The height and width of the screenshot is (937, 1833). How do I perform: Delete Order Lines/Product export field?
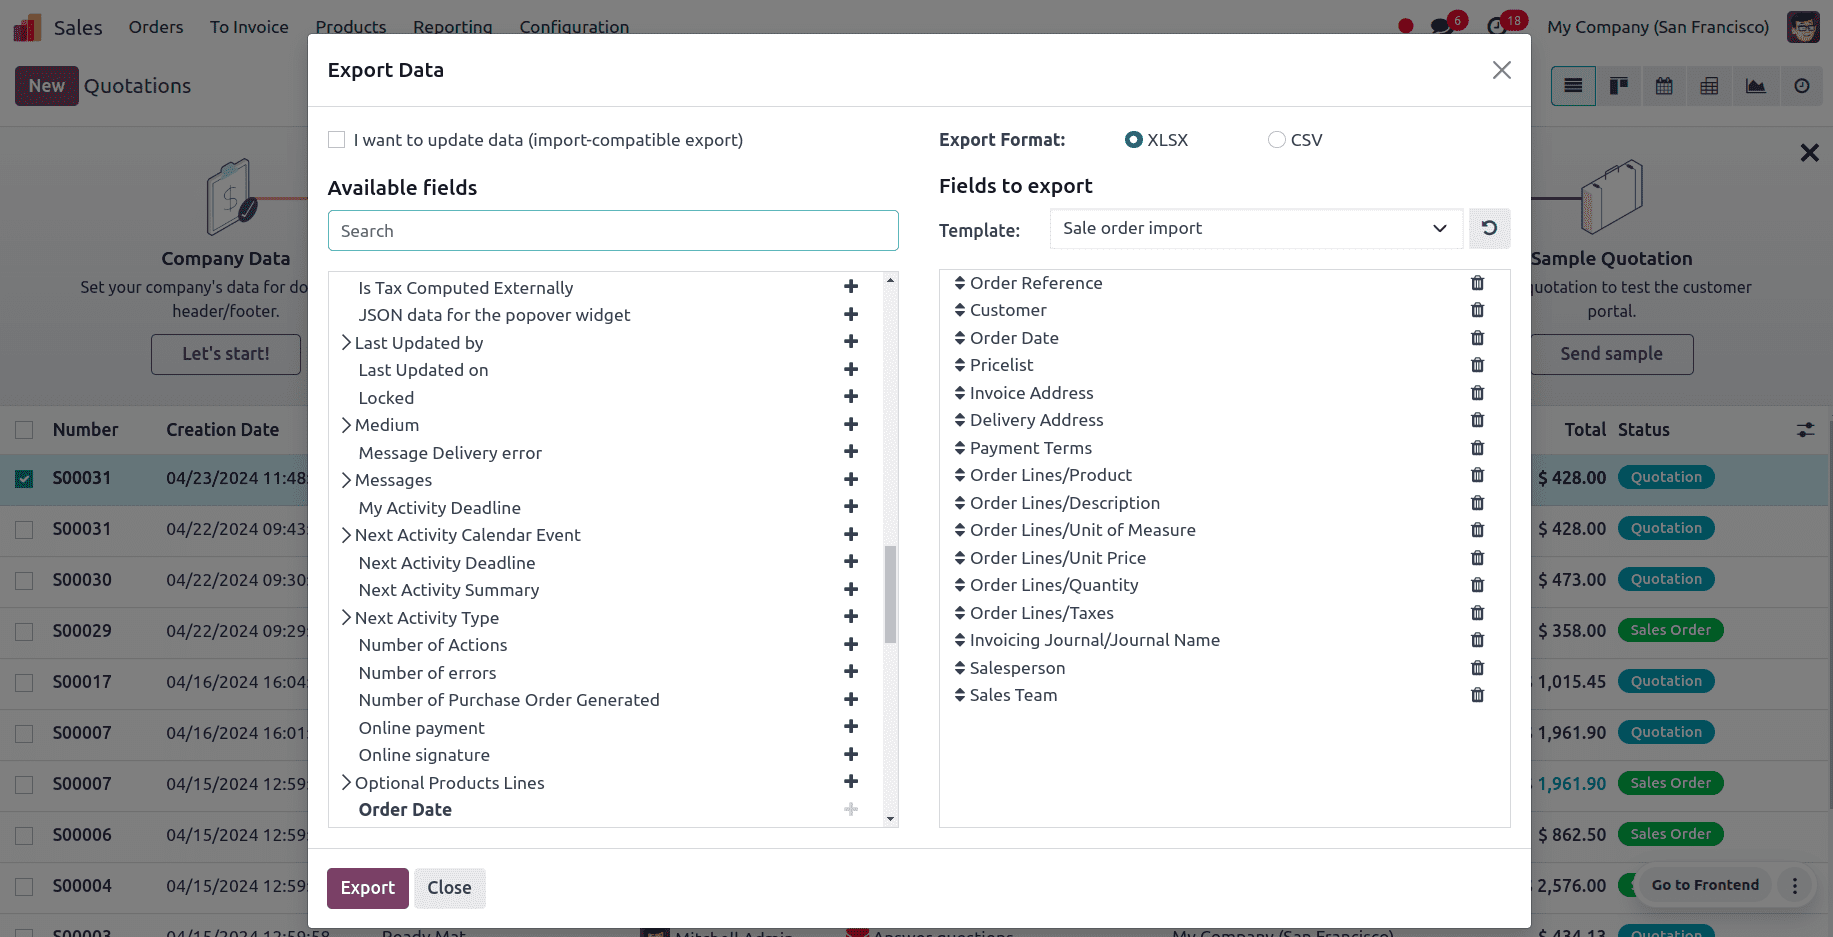click(1477, 475)
